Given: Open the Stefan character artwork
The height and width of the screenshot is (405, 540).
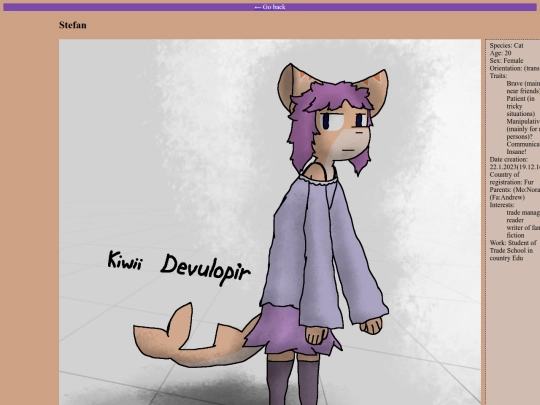Looking at the screenshot, I should coord(270,222).
